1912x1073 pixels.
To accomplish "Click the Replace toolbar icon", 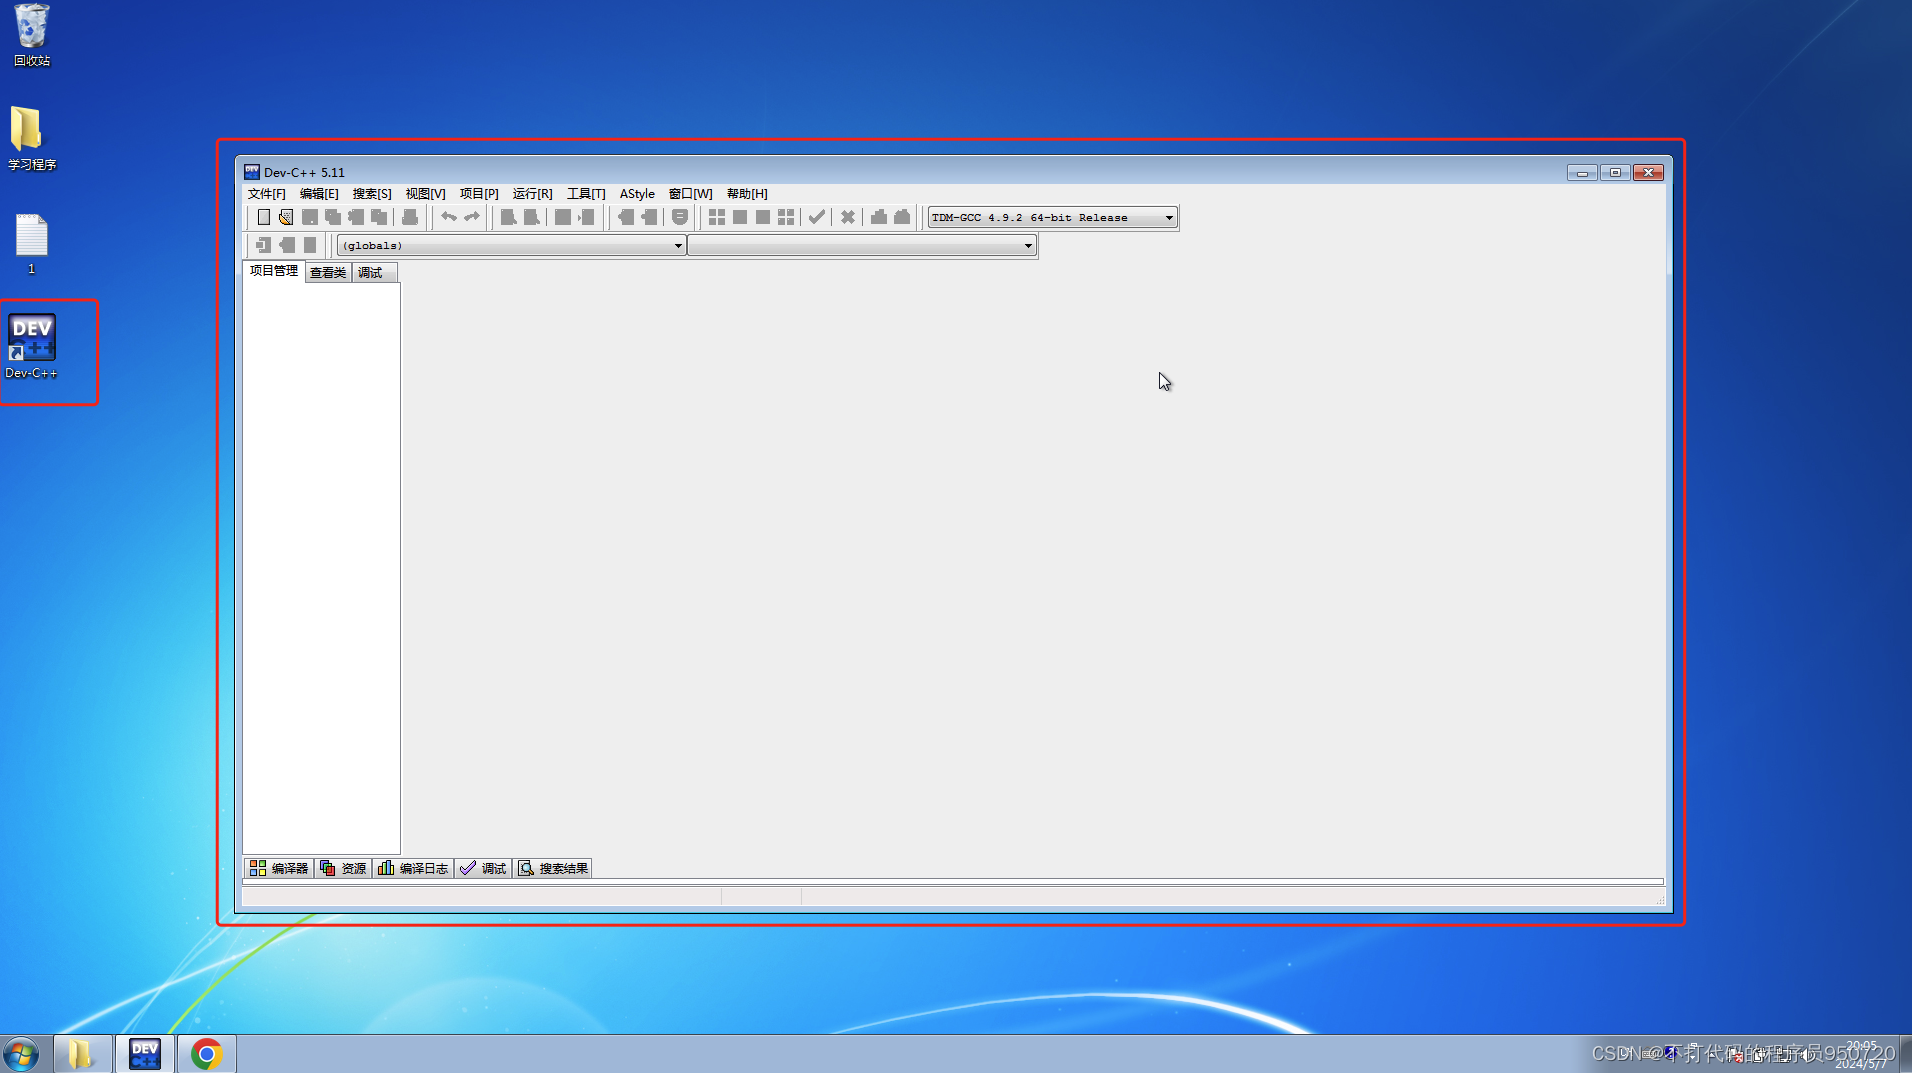I will pos(532,217).
